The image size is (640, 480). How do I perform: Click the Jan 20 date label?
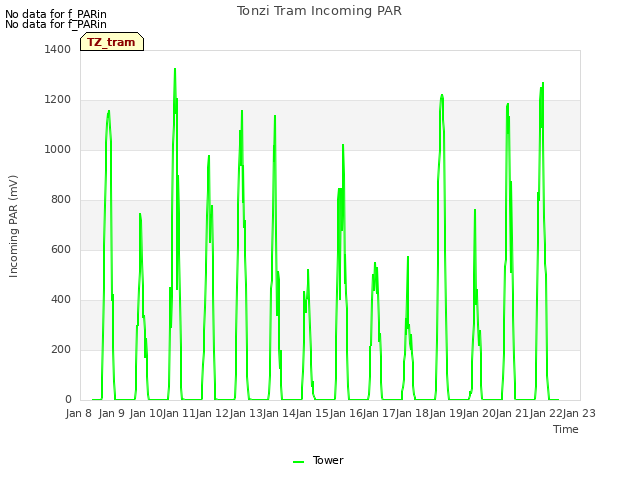tap(479, 413)
